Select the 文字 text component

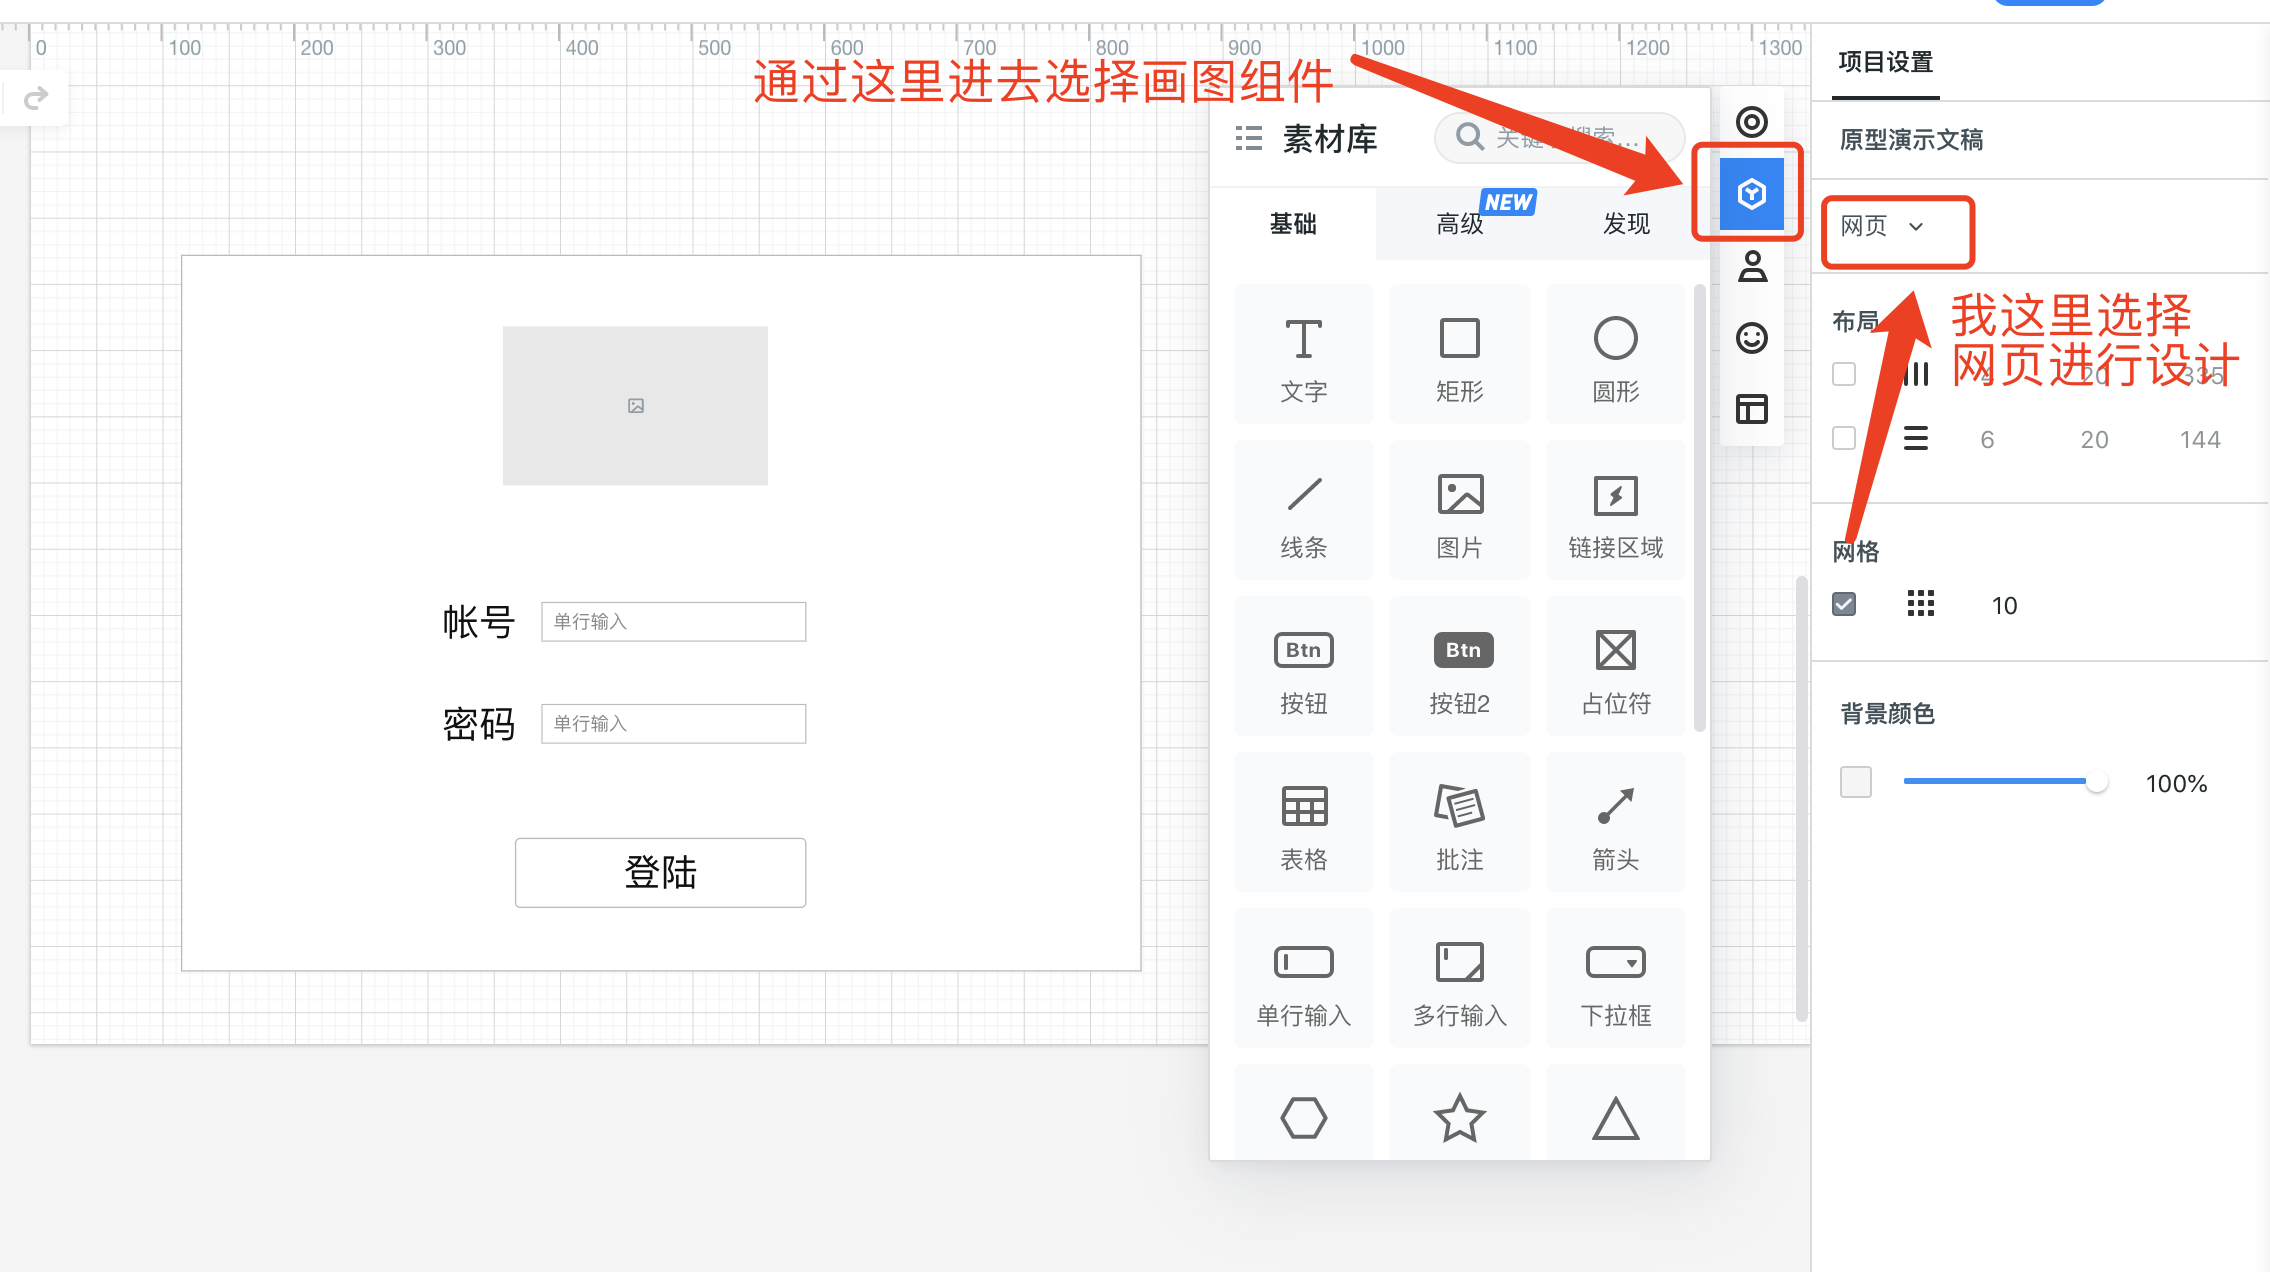click(x=1303, y=354)
